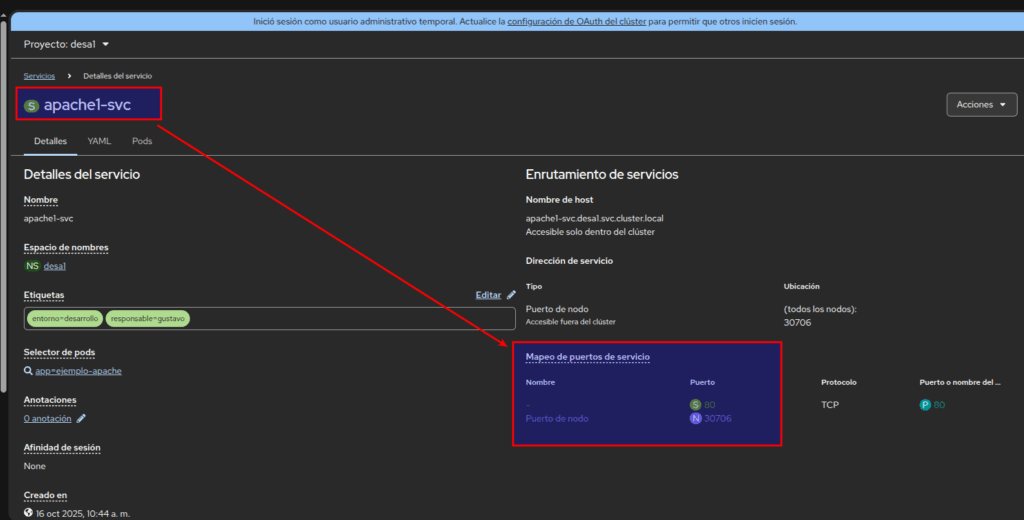This screenshot has width=1024, height=520.
Task: Open the Proyecto: desa1 dropdown
Action: click(x=67, y=44)
